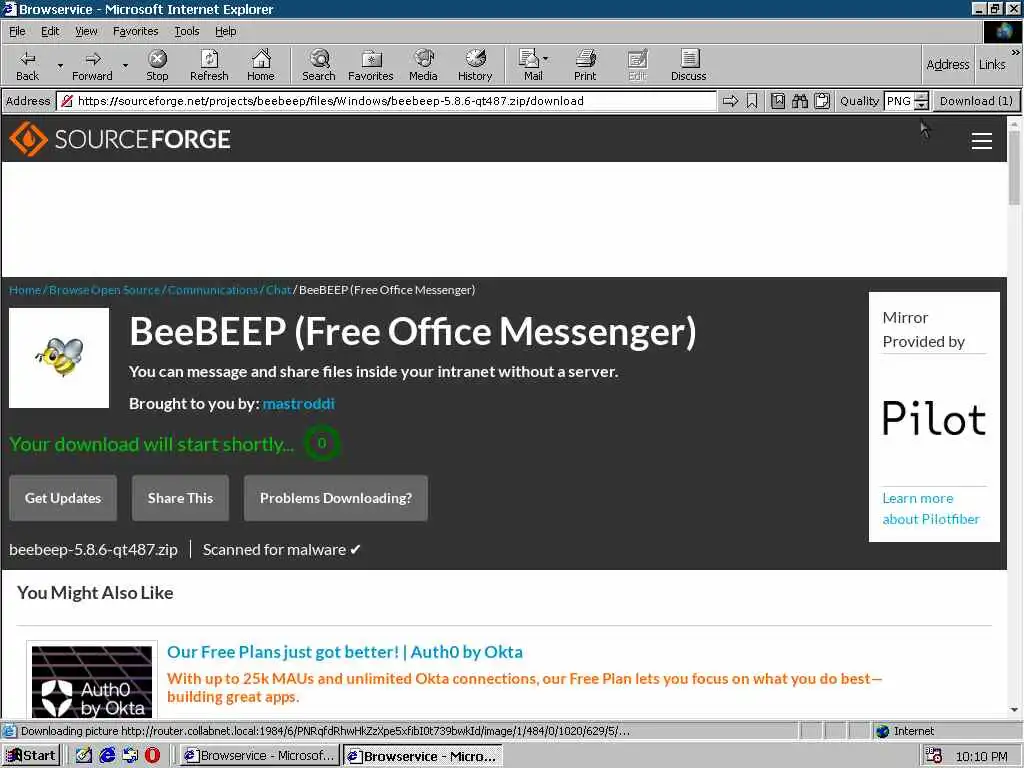Click the vertical scrollbar thumb
The height and width of the screenshot is (768, 1024).
(1014, 167)
